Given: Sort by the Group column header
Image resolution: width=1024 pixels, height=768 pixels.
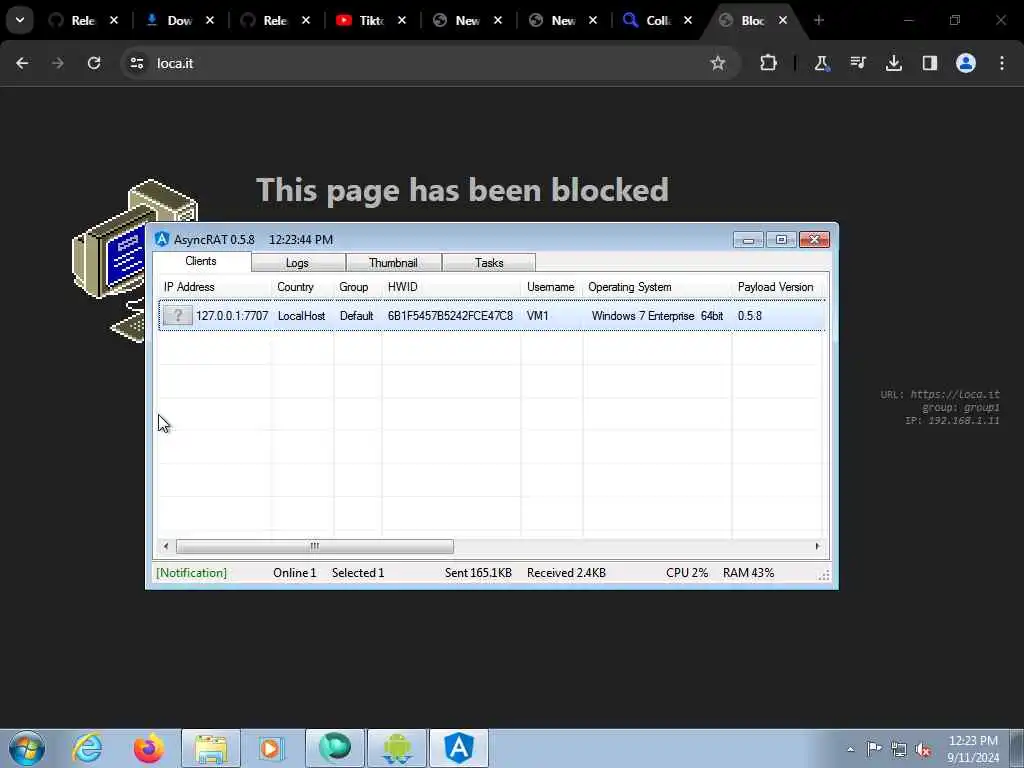Looking at the screenshot, I should click(x=353, y=287).
